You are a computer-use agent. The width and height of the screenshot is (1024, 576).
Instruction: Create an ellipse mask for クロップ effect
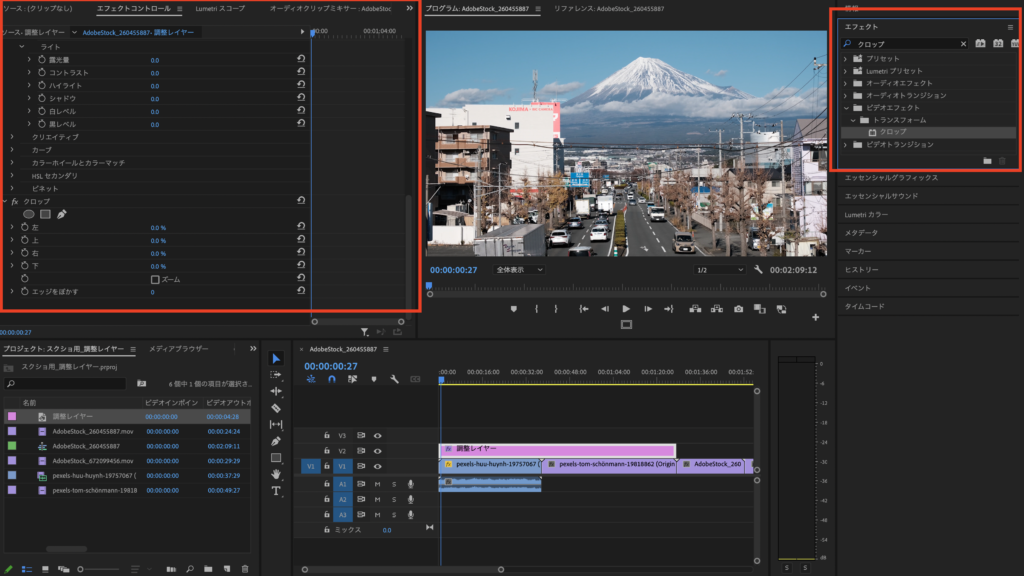tap(29, 214)
